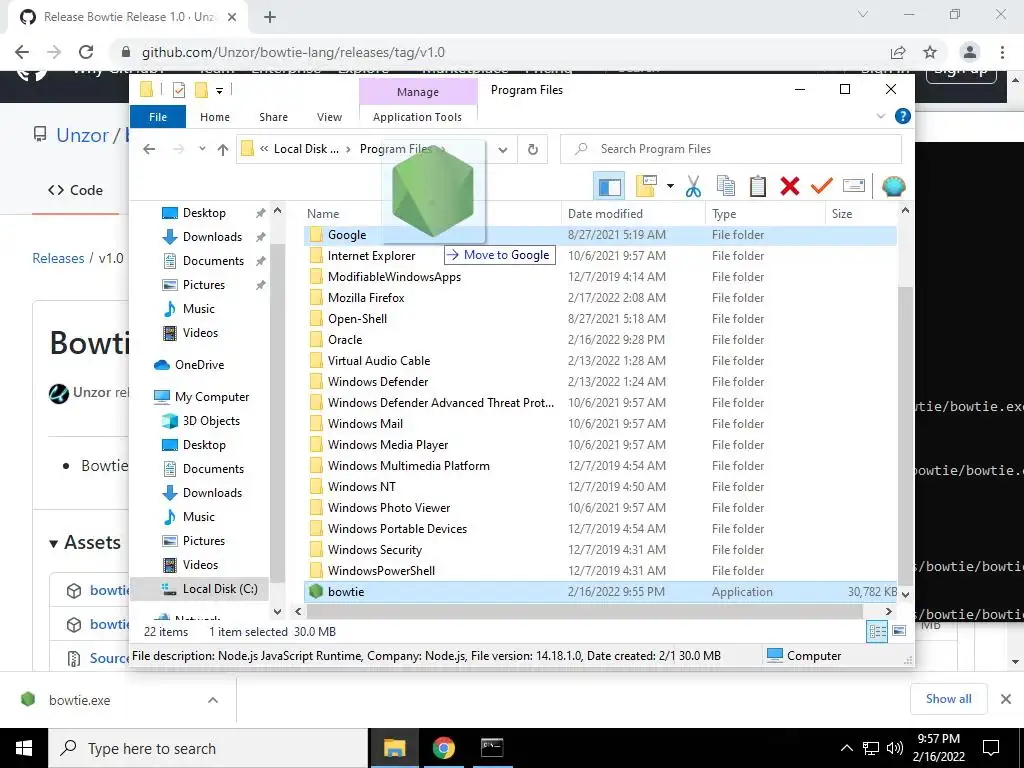Open Chrome three-dot menu
Image resolution: width=1024 pixels, height=768 pixels.
1002,52
